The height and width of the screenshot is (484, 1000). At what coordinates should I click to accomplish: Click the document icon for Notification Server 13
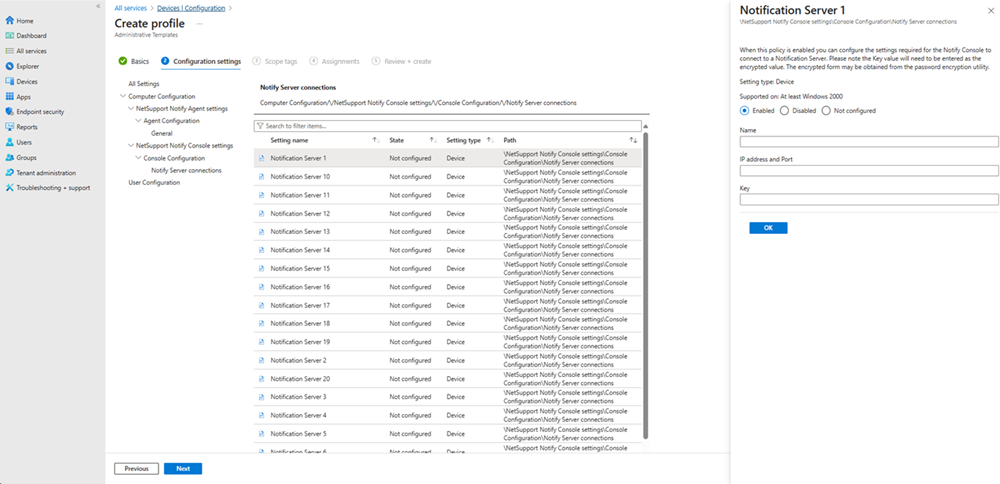click(x=261, y=231)
